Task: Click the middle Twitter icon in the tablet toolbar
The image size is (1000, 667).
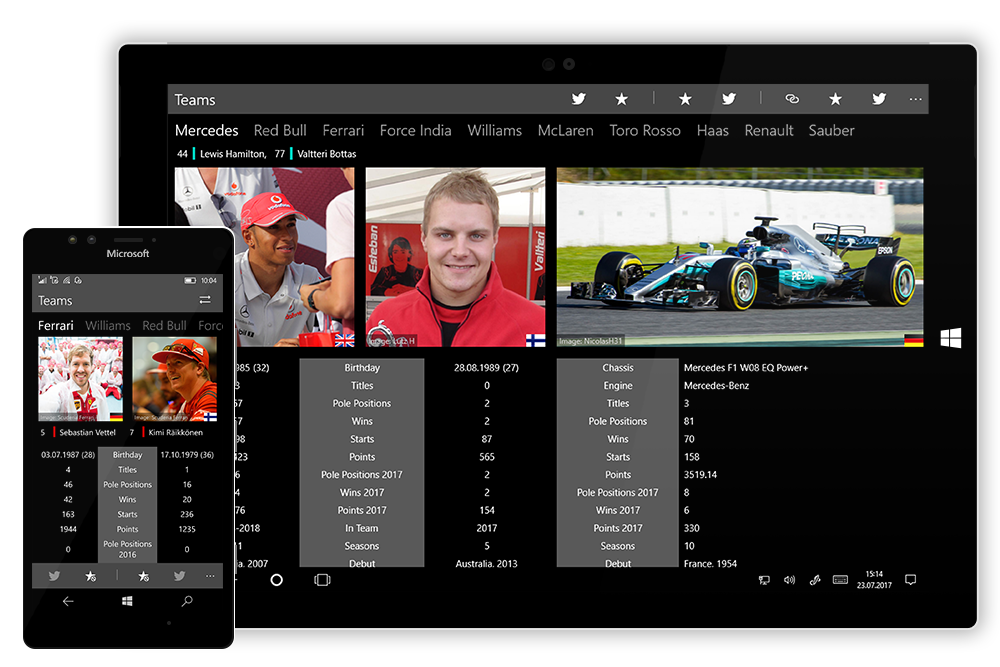Action: [728, 99]
